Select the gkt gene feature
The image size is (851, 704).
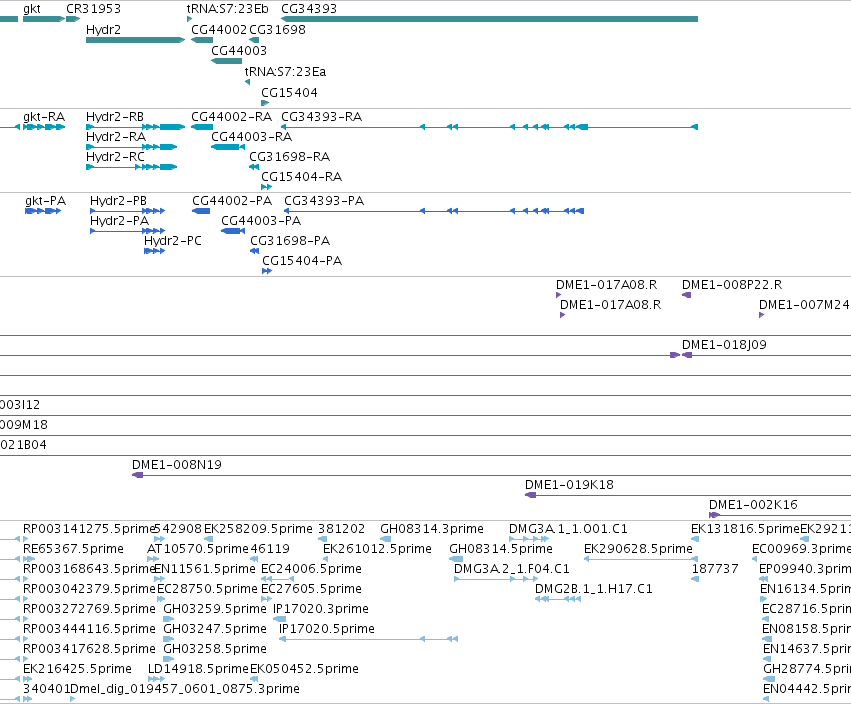[x=44, y=19]
